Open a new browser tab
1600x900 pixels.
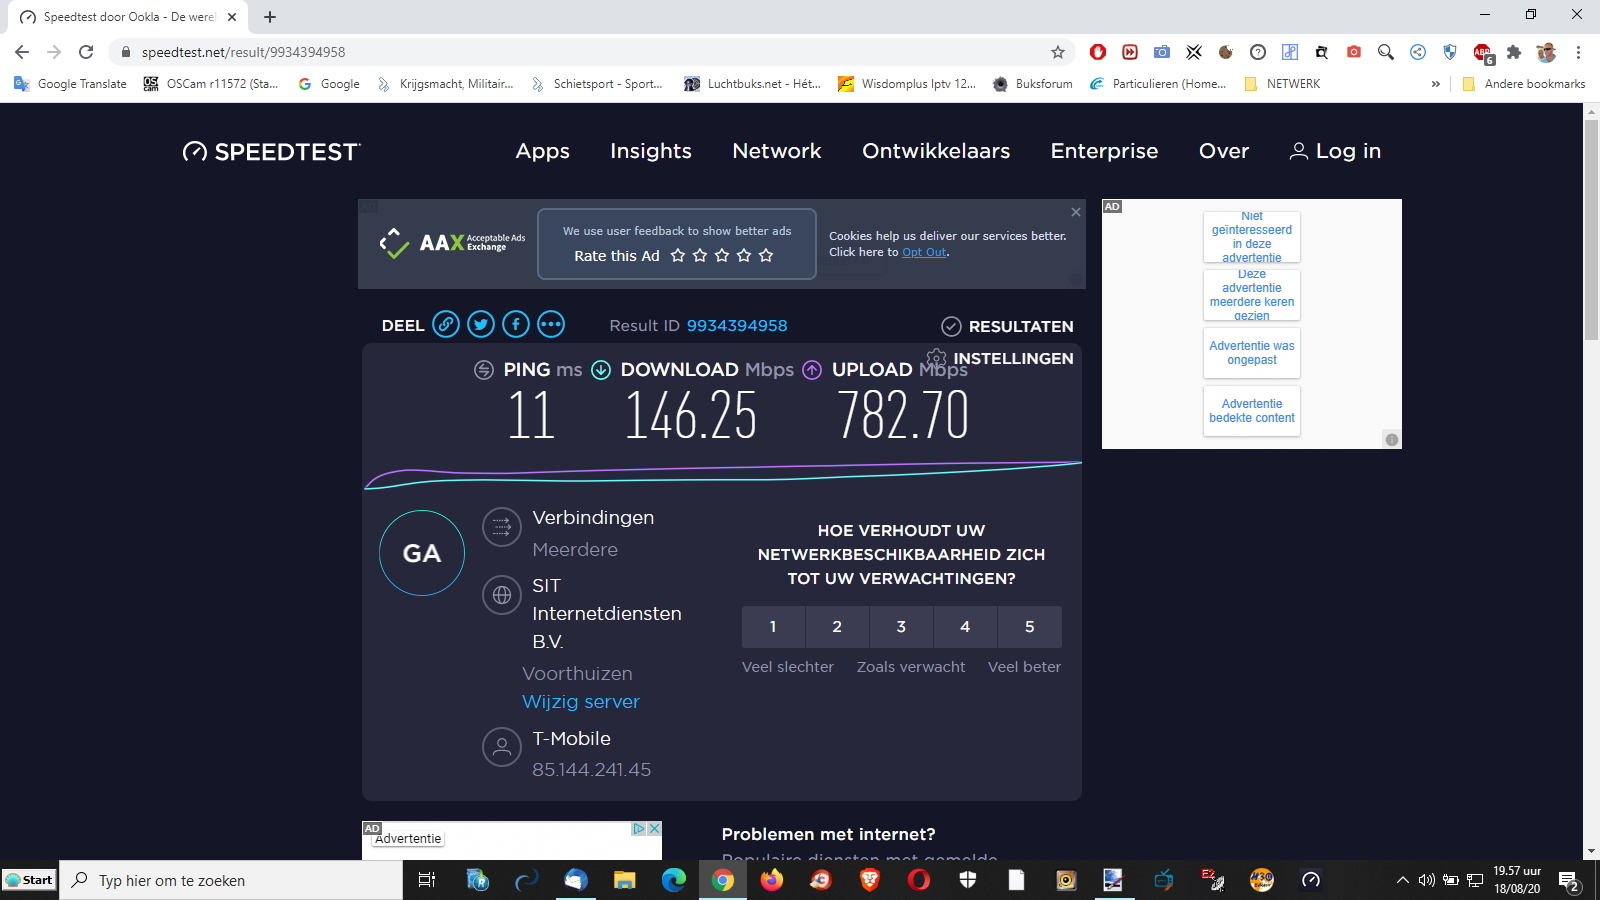click(270, 17)
